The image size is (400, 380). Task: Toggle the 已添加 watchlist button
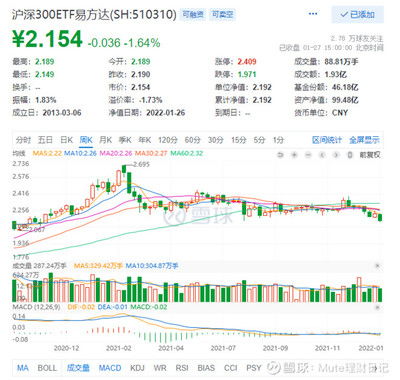[357, 15]
